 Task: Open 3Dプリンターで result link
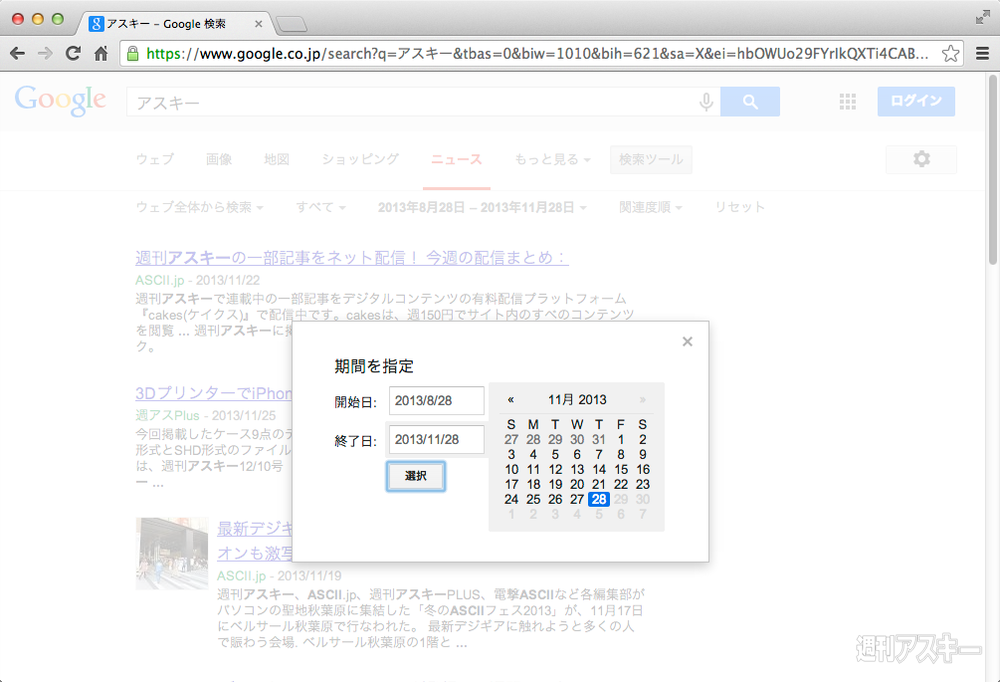[214, 394]
